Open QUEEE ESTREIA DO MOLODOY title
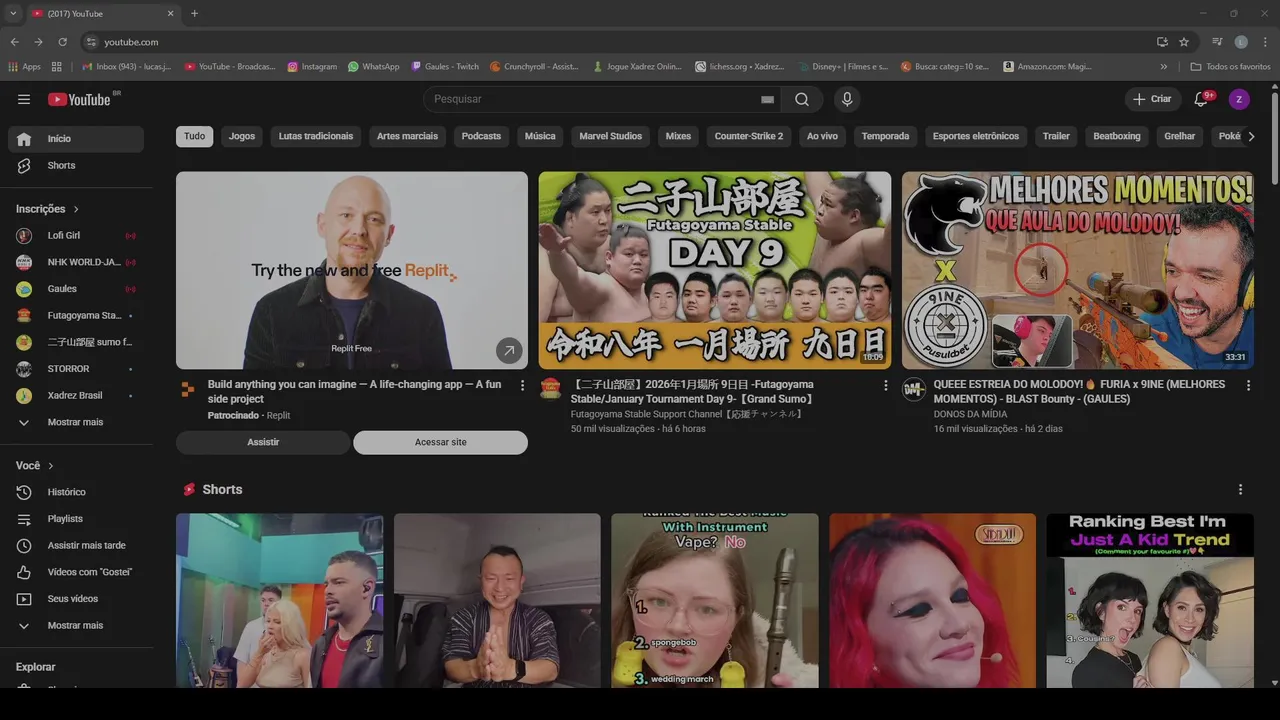1280x720 pixels. [1079, 391]
